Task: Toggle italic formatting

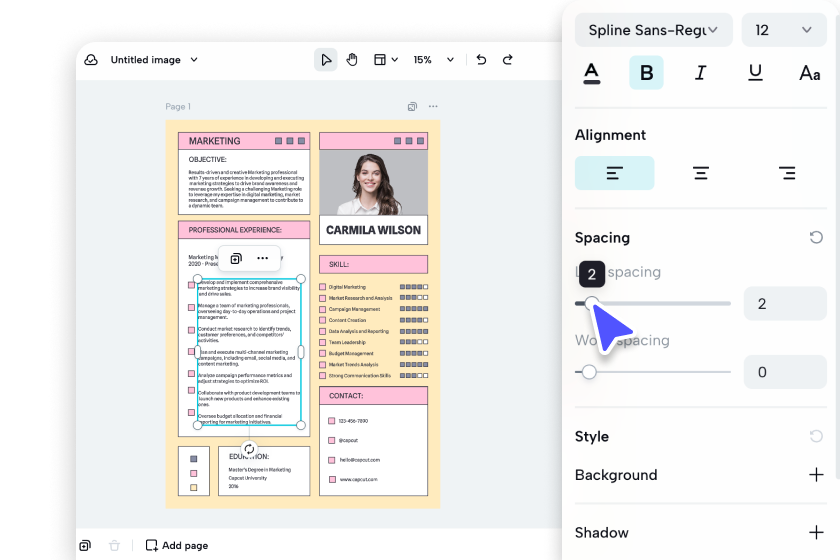Action: (x=700, y=72)
